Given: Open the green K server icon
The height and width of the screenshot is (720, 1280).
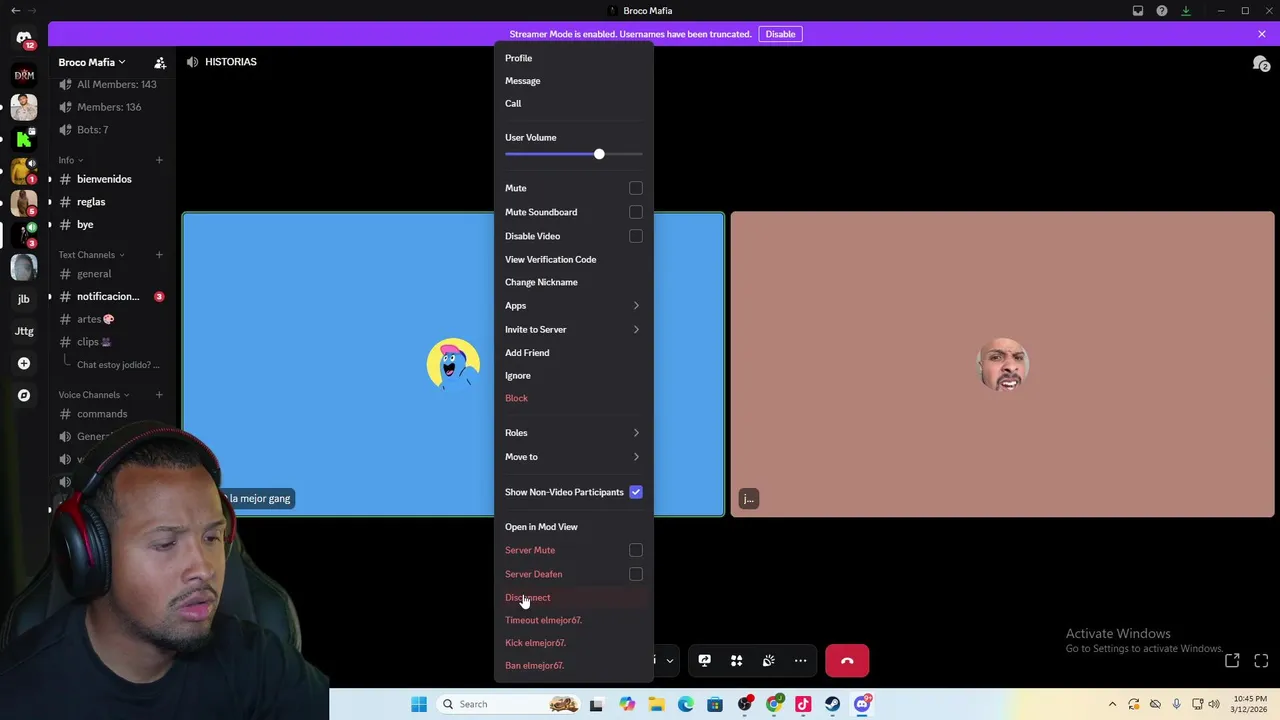Looking at the screenshot, I should coord(24,139).
